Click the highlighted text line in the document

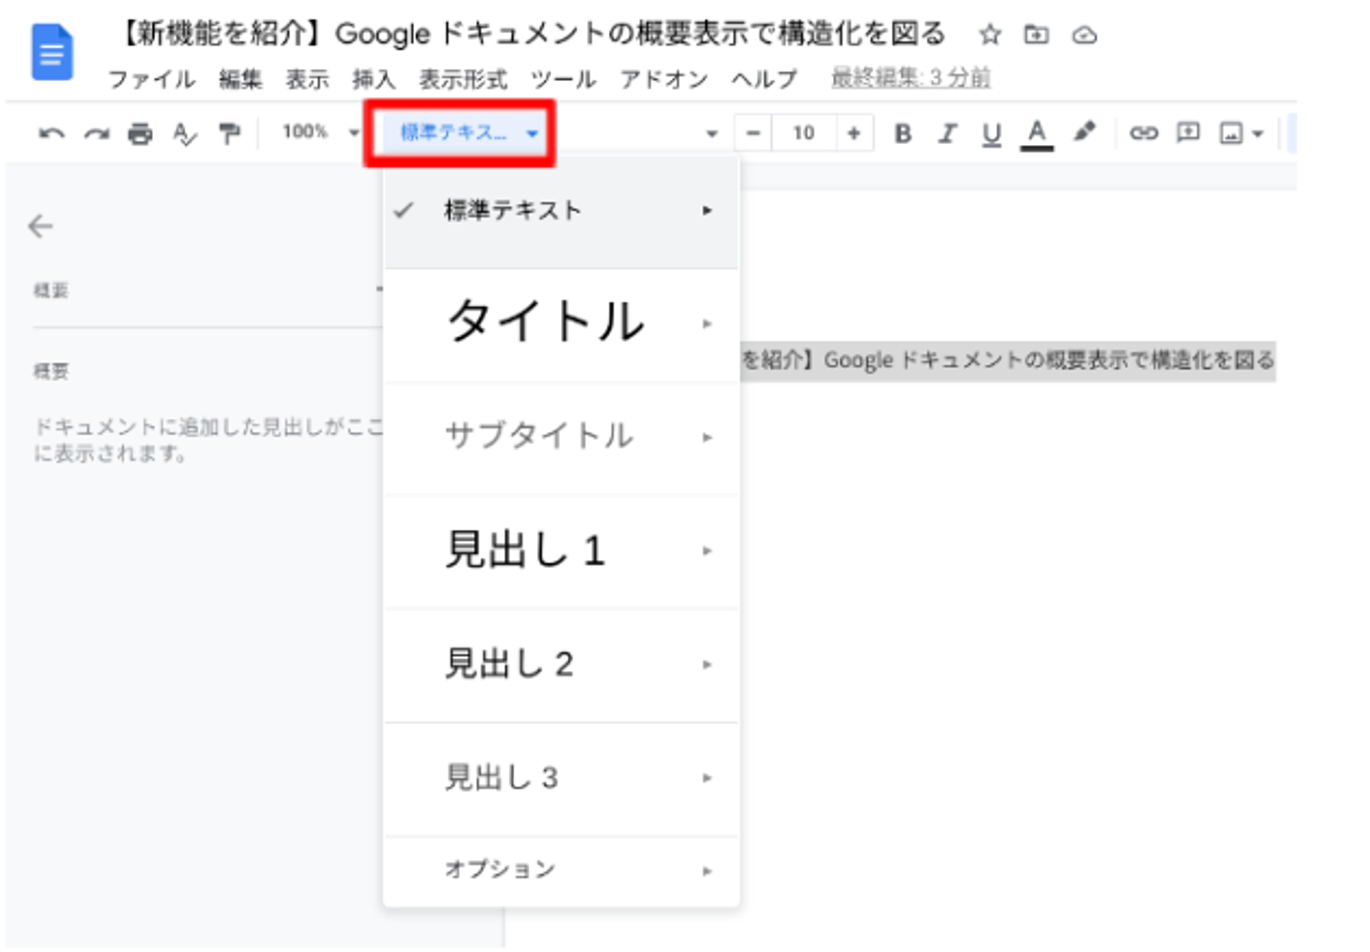pos(1007,360)
